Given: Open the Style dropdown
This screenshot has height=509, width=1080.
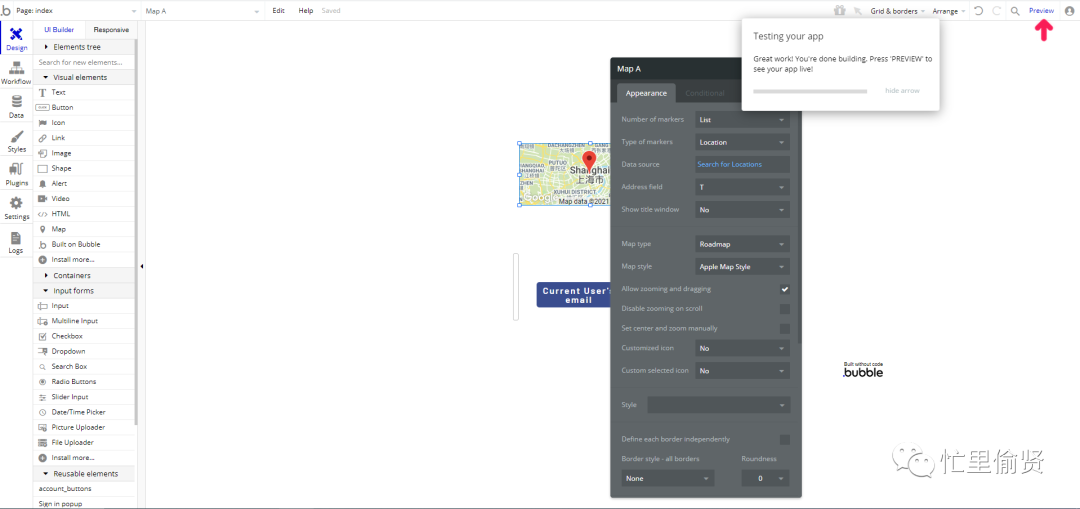Looking at the screenshot, I should coord(718,405).
